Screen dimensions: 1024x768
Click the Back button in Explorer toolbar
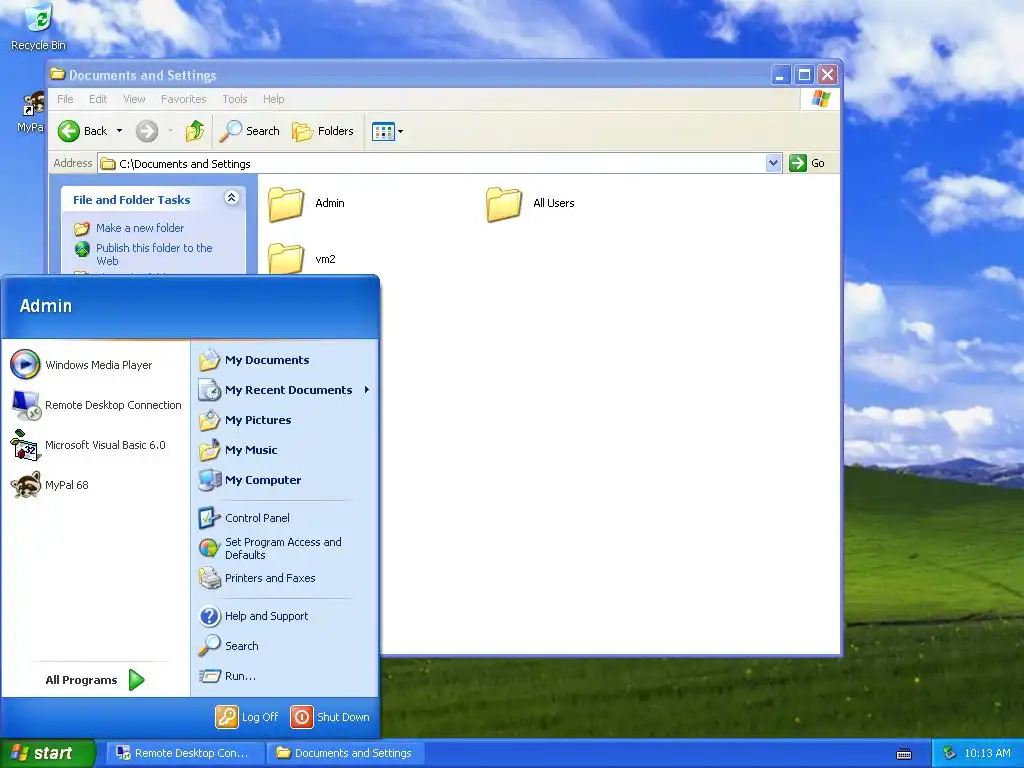coord(82,131)
